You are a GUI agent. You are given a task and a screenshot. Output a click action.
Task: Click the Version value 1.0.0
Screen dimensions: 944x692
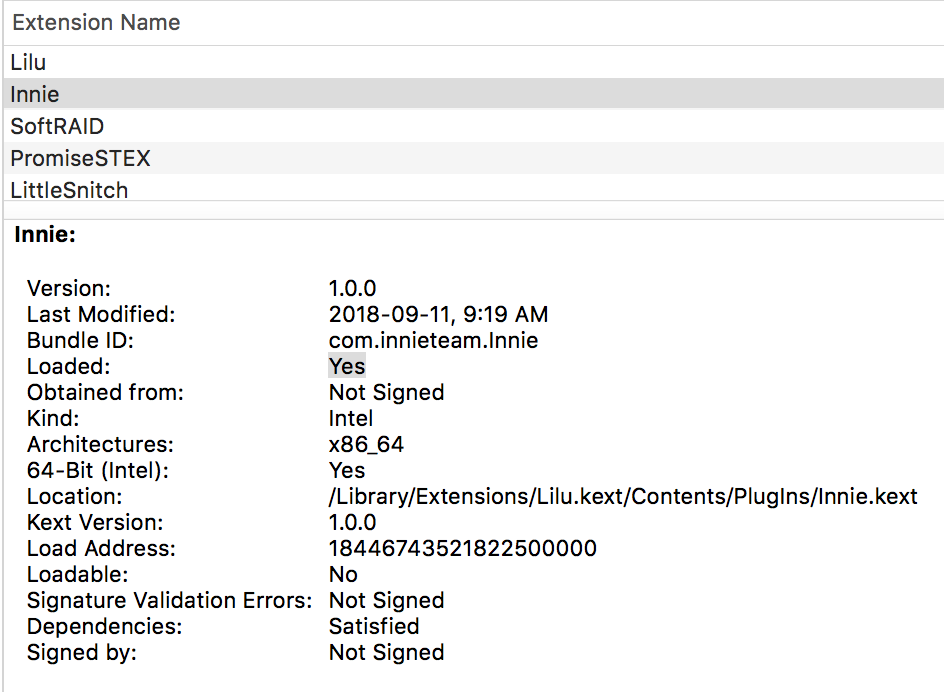click(352, 288)
